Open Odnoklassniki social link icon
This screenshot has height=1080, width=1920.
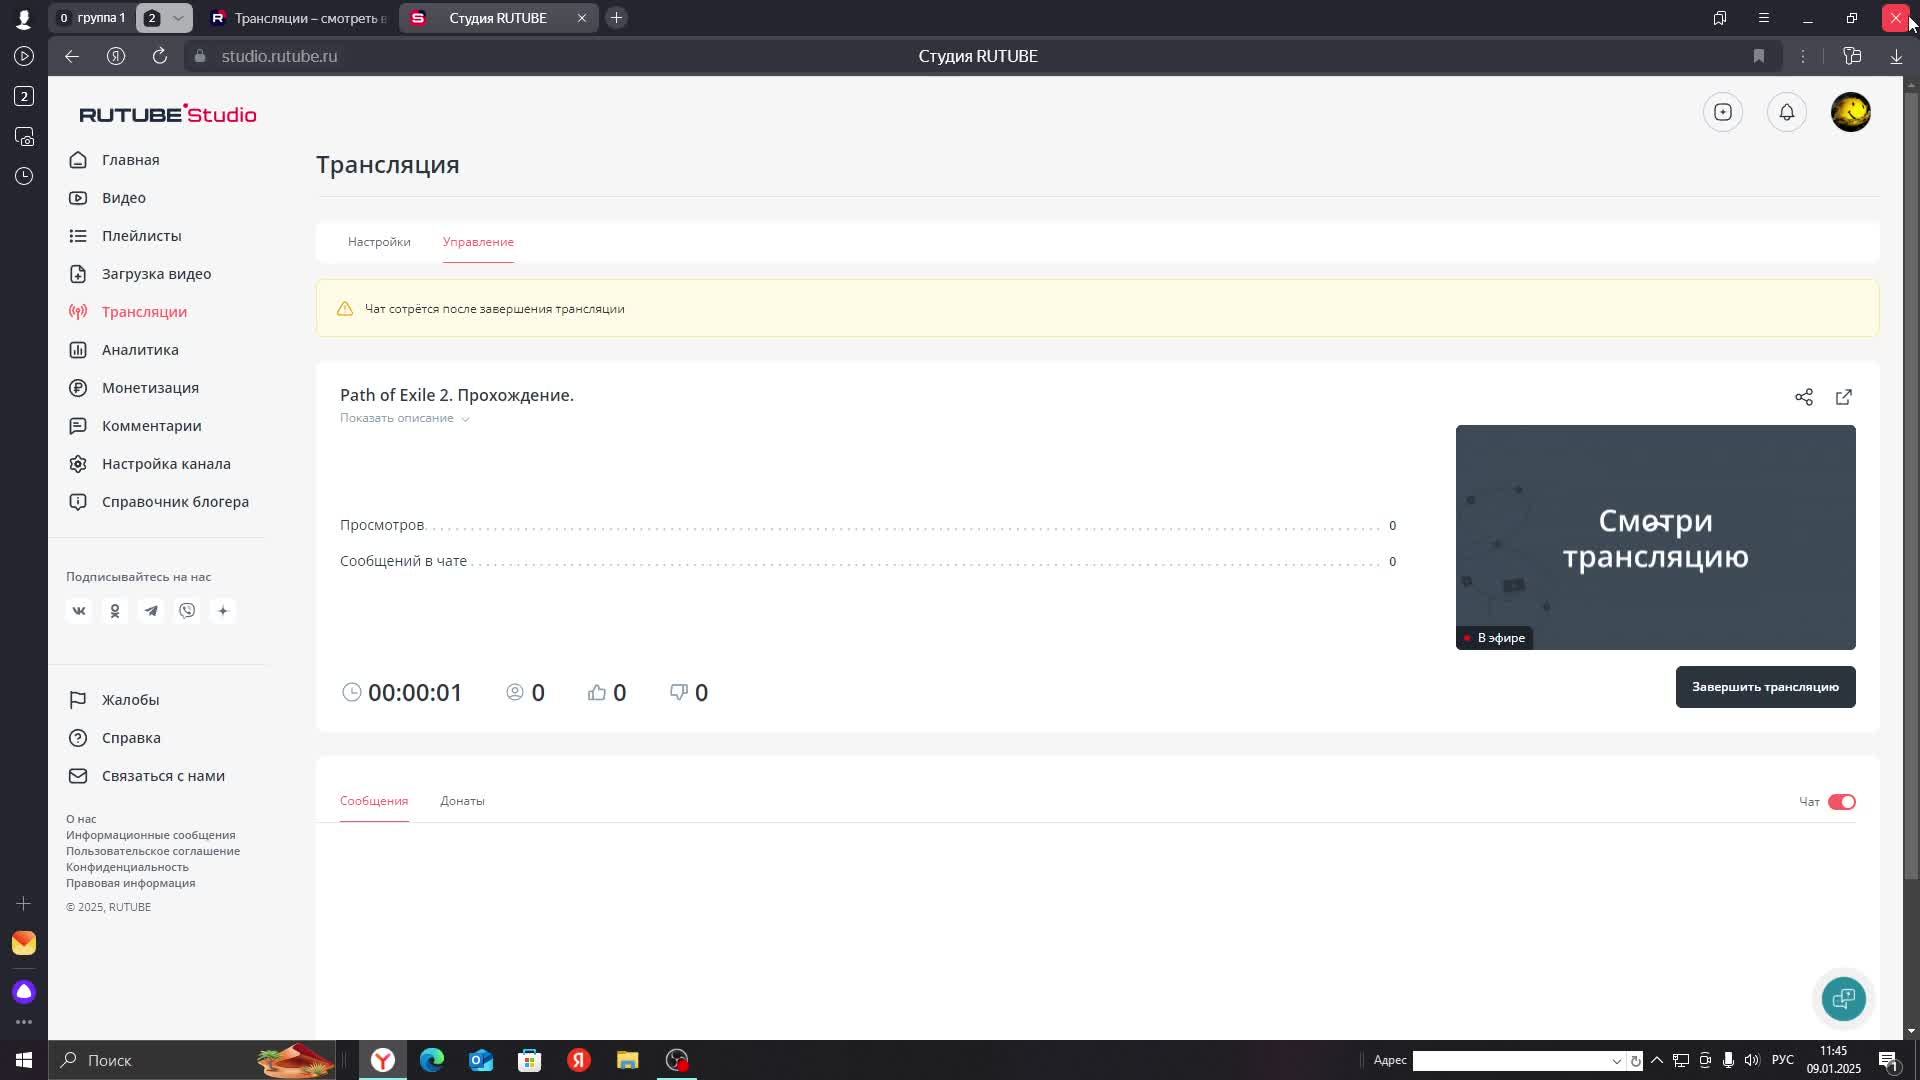pos(115,611)
